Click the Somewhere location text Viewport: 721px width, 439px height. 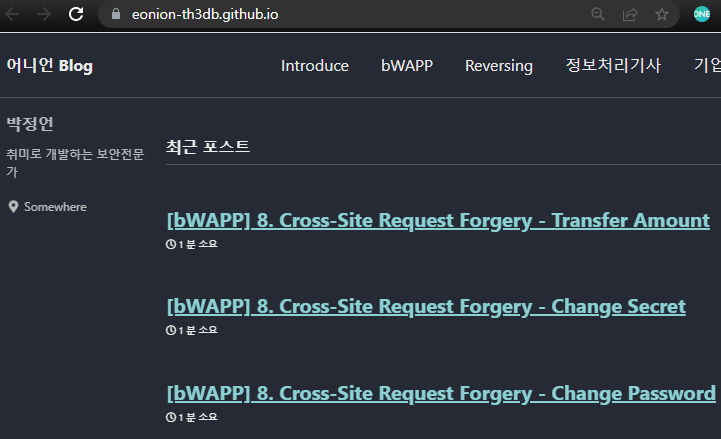55,207
